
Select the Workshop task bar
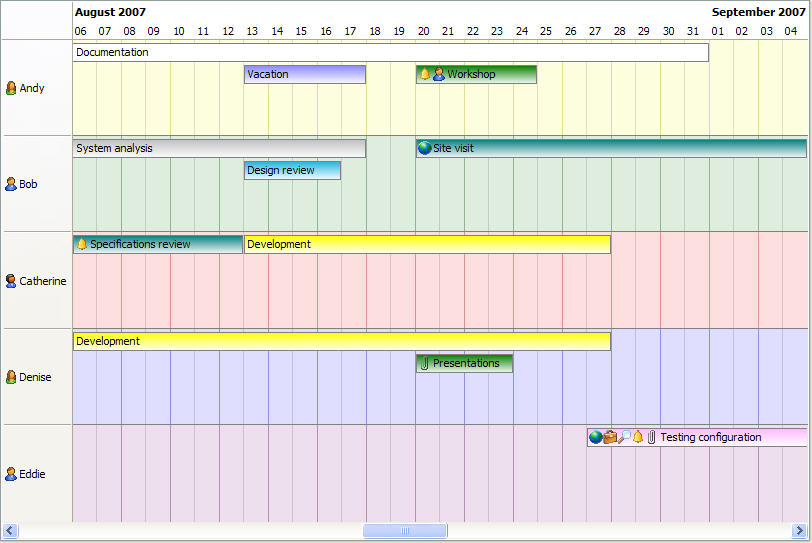(476, 74)
